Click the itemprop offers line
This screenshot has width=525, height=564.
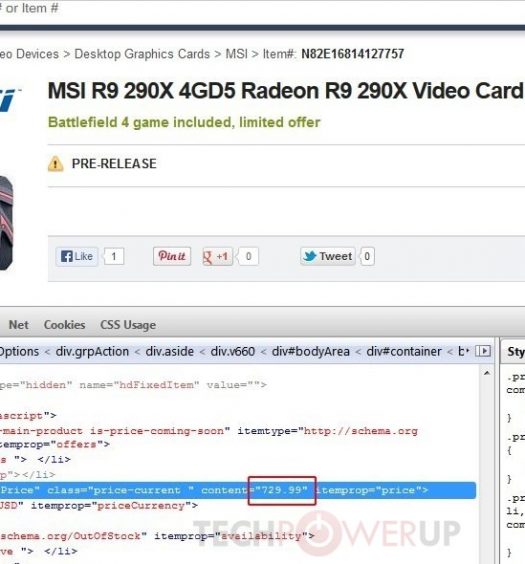point(55,445)
